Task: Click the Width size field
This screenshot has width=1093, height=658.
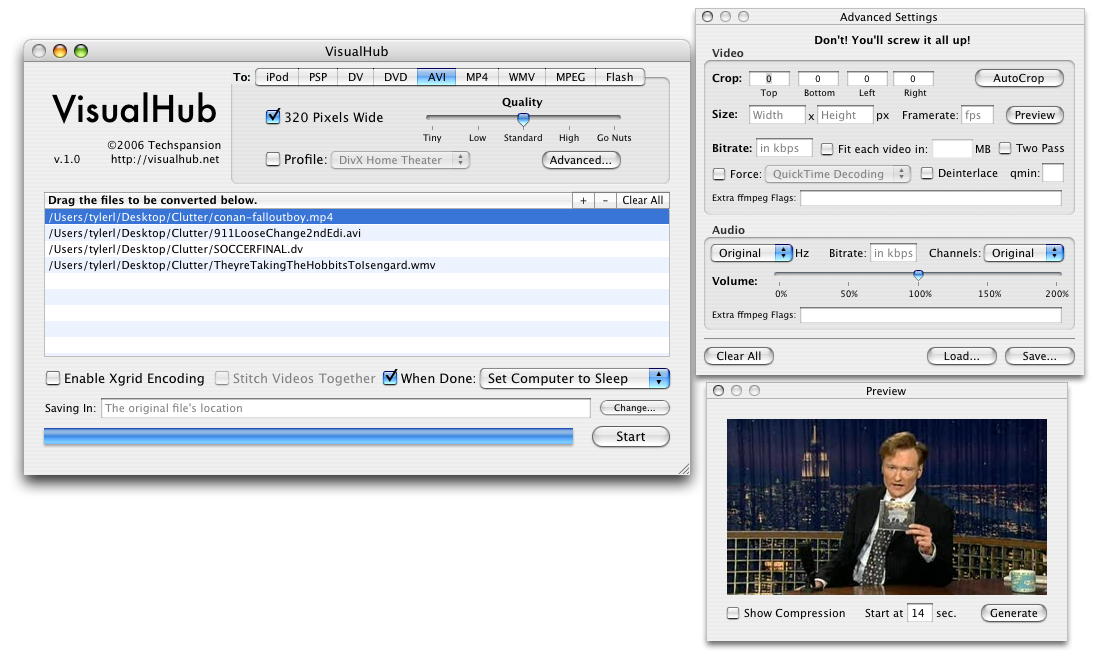Action: pos(777,115)
